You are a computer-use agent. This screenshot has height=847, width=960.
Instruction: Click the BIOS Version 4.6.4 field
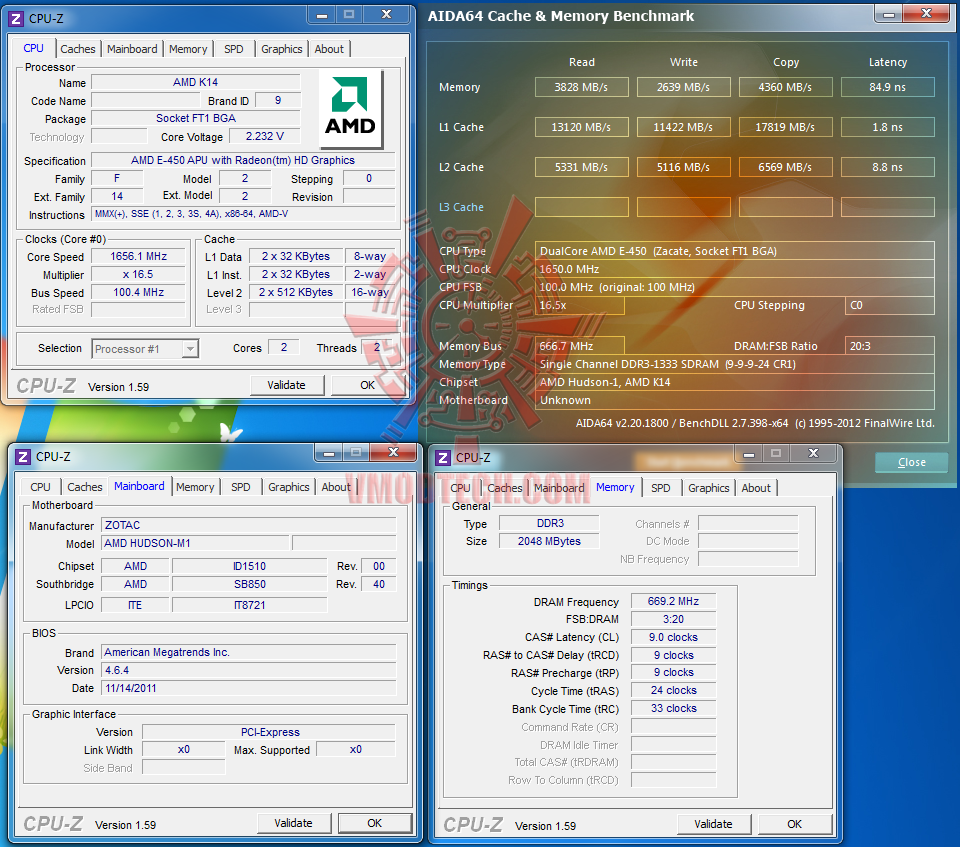pos(249,671)
